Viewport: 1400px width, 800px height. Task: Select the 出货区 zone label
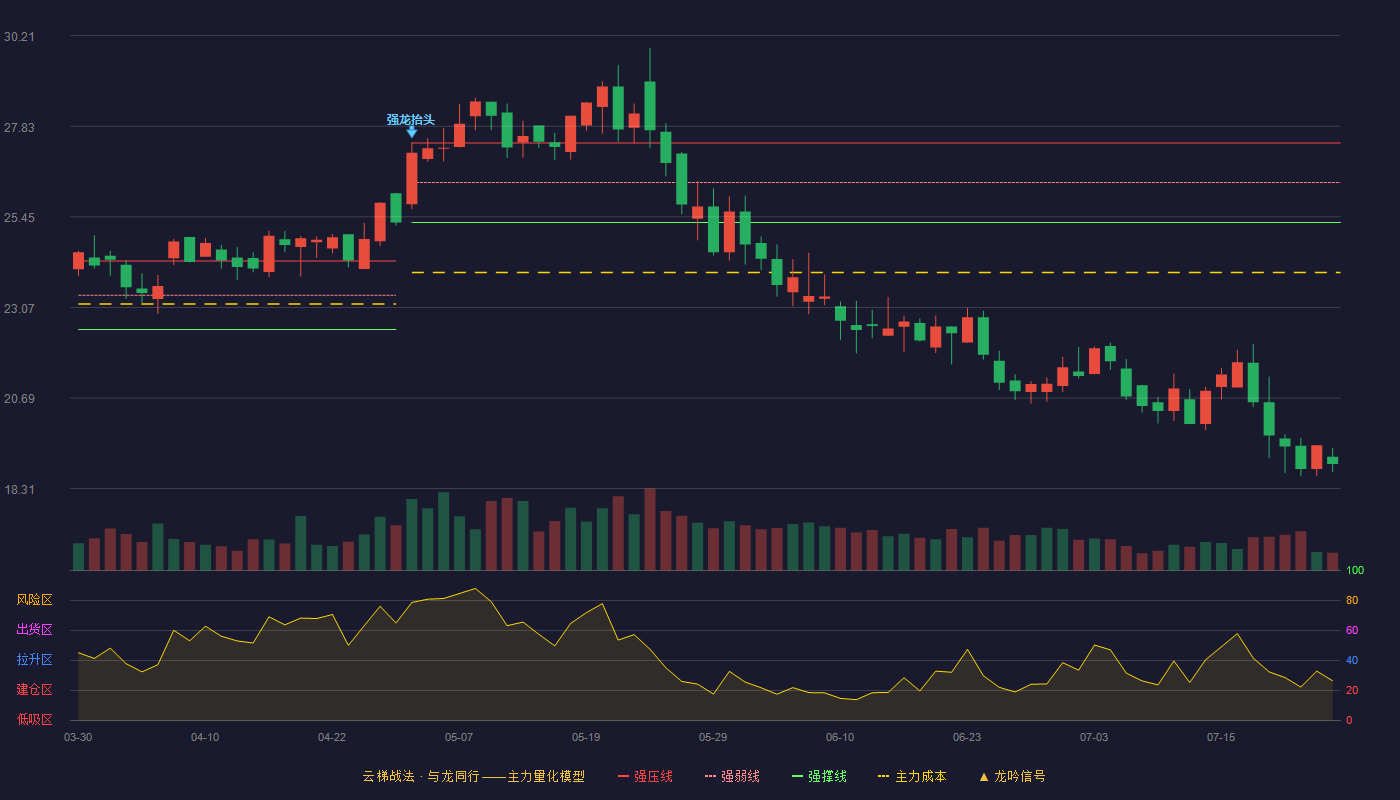(34, 630)
